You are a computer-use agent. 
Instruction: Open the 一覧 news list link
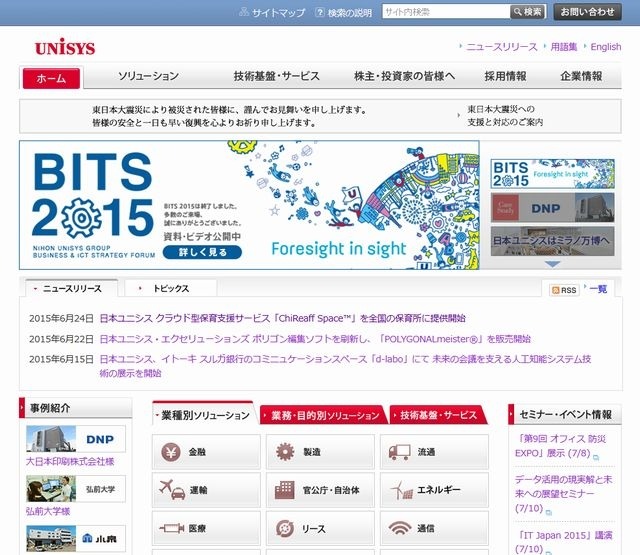point(598,289)
